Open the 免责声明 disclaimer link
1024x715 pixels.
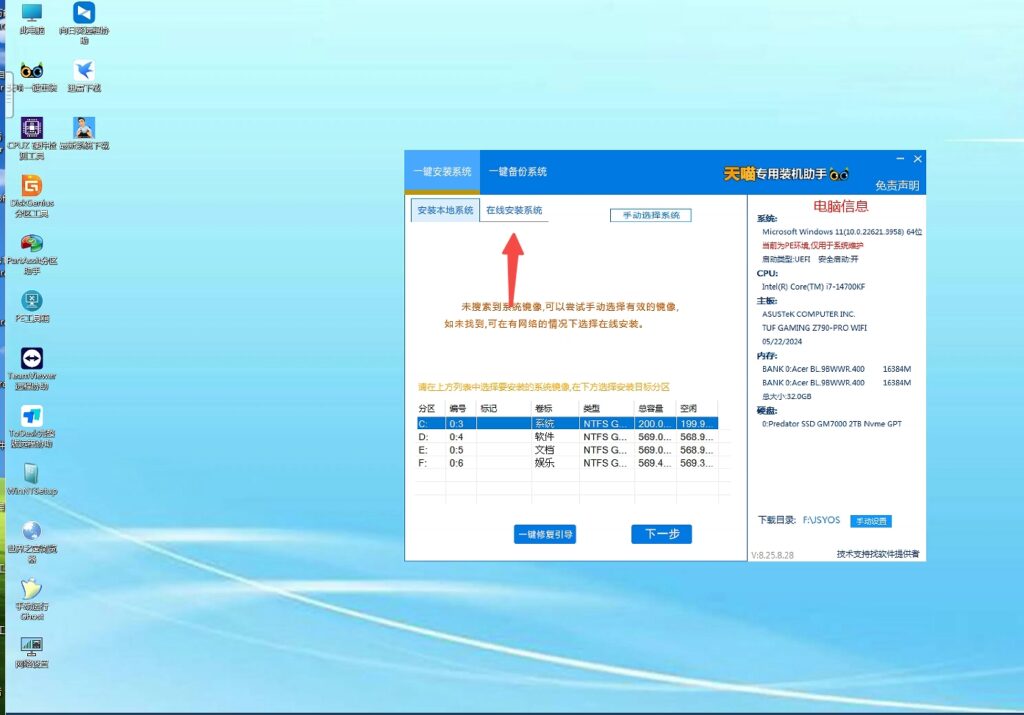point(897,185)
